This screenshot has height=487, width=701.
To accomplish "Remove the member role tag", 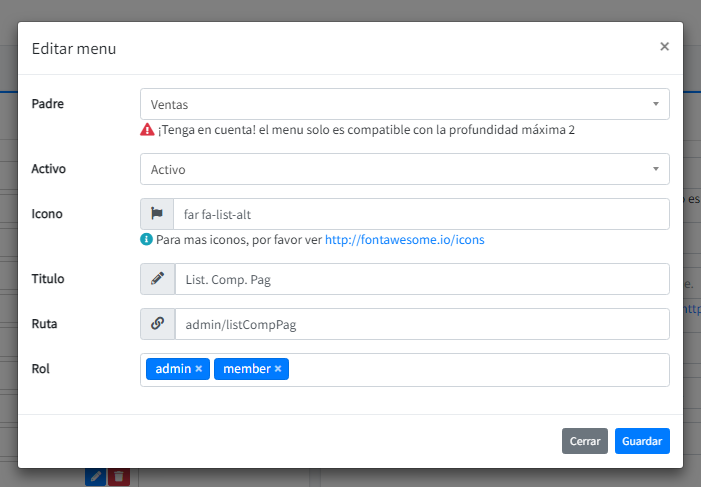I will click(x=278, y=369).
